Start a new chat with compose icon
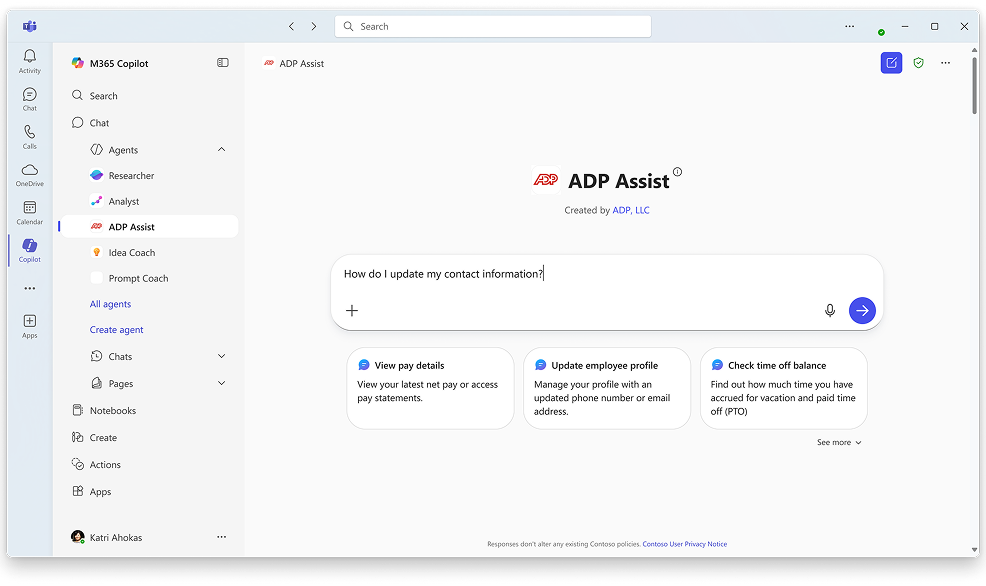986x586 pixels. [x=890, y=63]
